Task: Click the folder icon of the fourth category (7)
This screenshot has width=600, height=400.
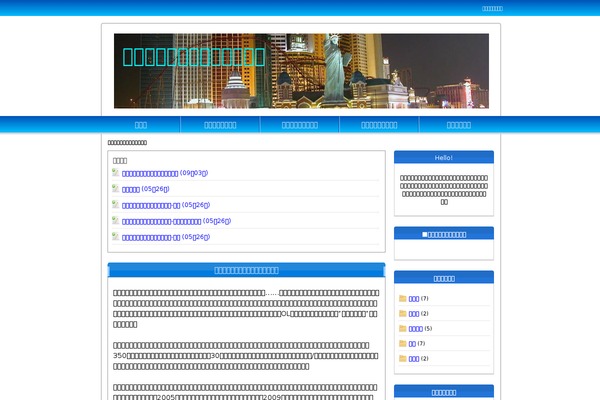Action: (403, 343)
